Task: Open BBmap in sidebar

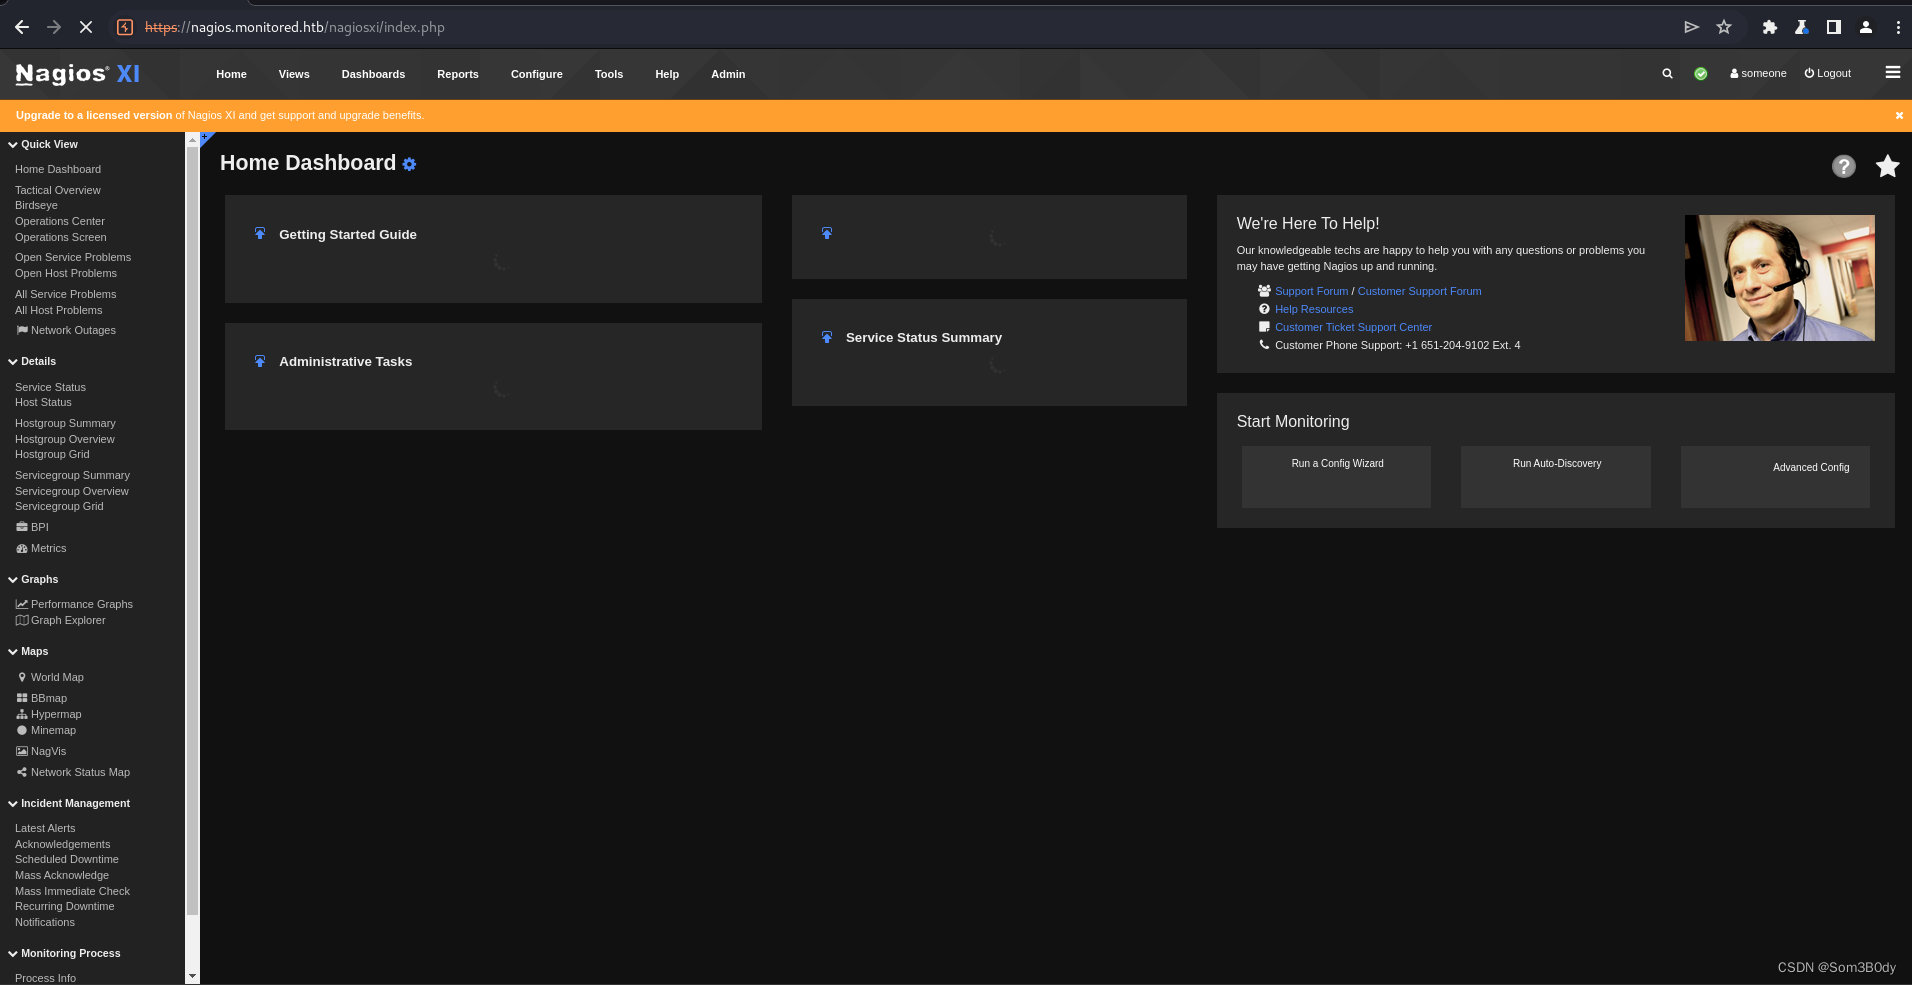Action: (x=41, y=698)
